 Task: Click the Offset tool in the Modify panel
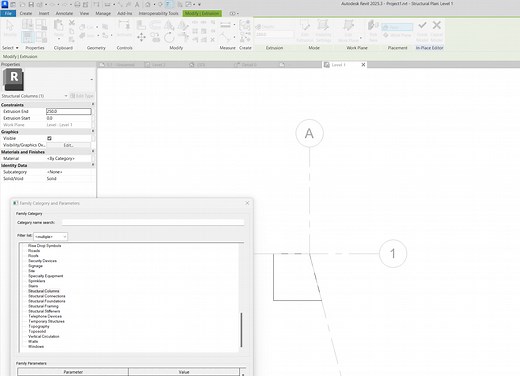click(155, 25)
